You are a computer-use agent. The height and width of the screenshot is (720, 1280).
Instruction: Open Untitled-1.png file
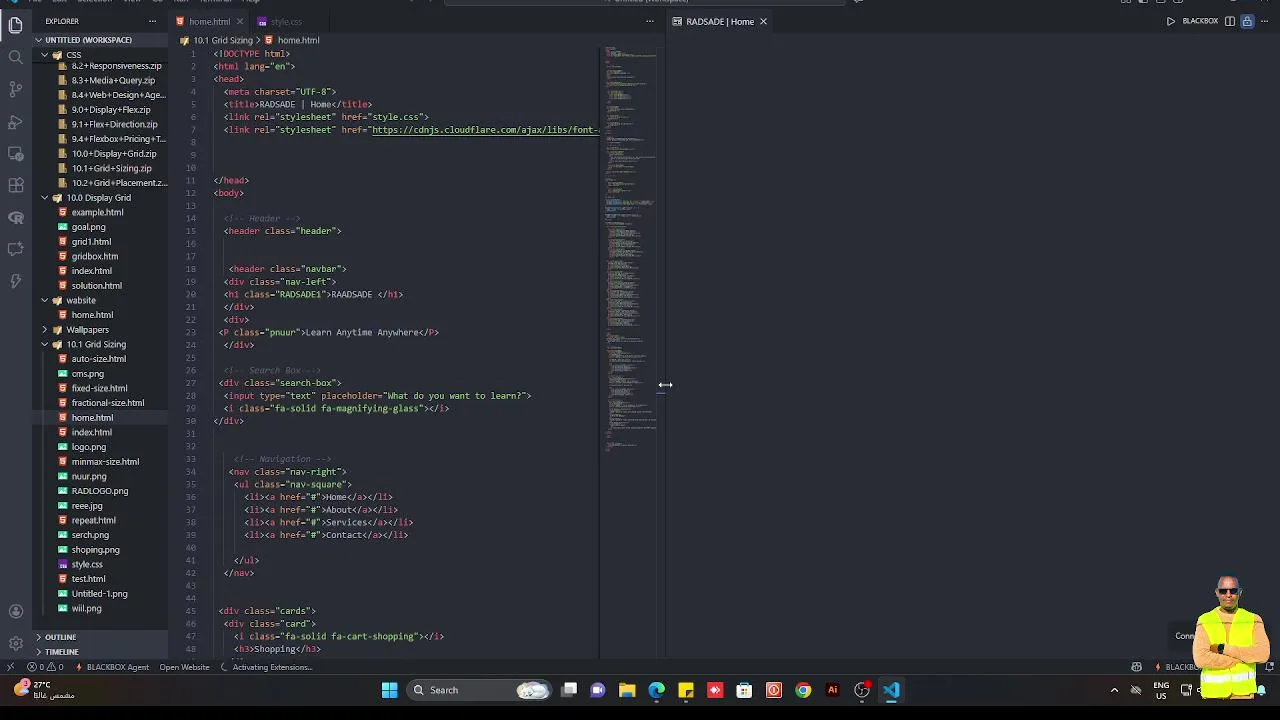[x=99, y=594]
